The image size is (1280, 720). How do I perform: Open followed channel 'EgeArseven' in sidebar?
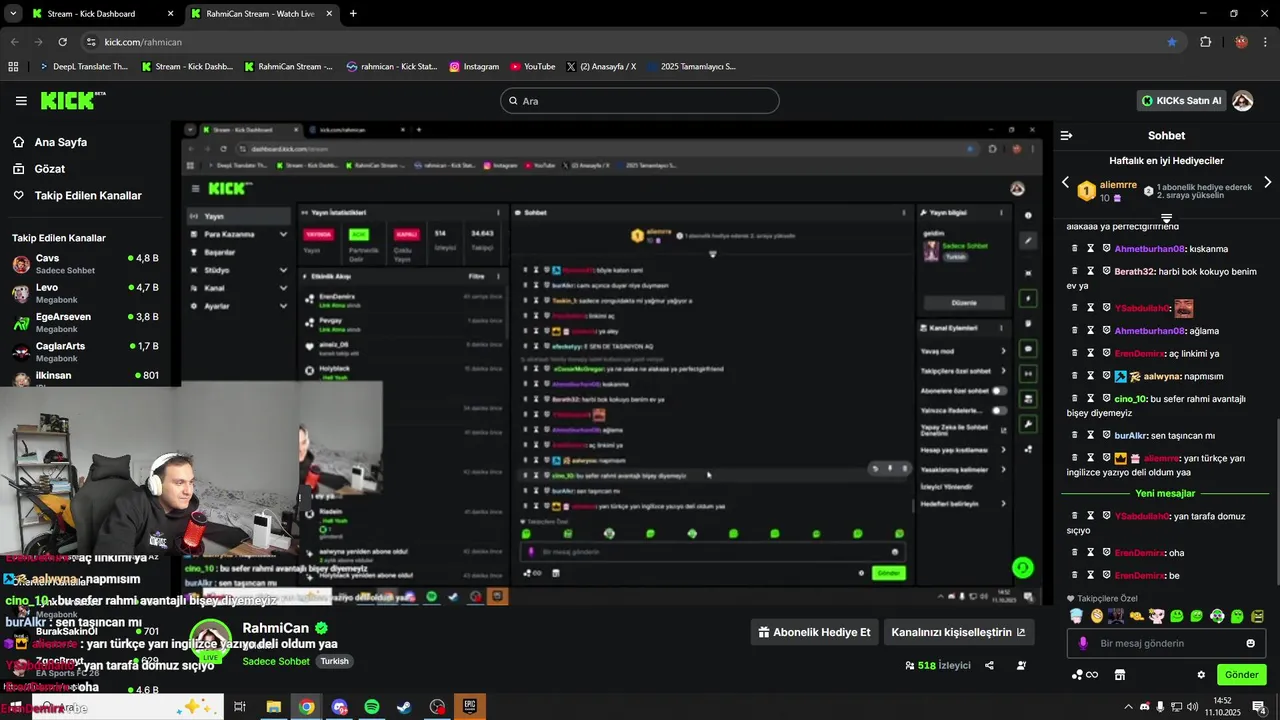coord(85,322)
